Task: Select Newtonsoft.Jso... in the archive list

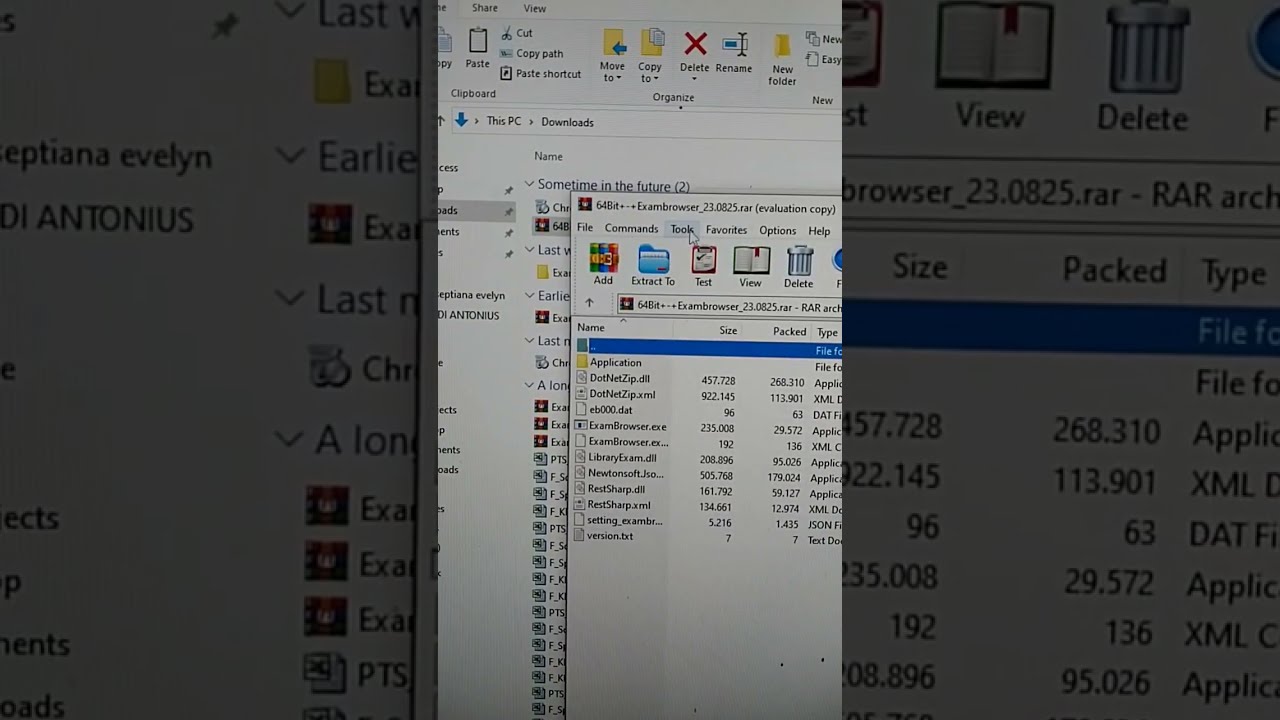Action: coord(625,474)
